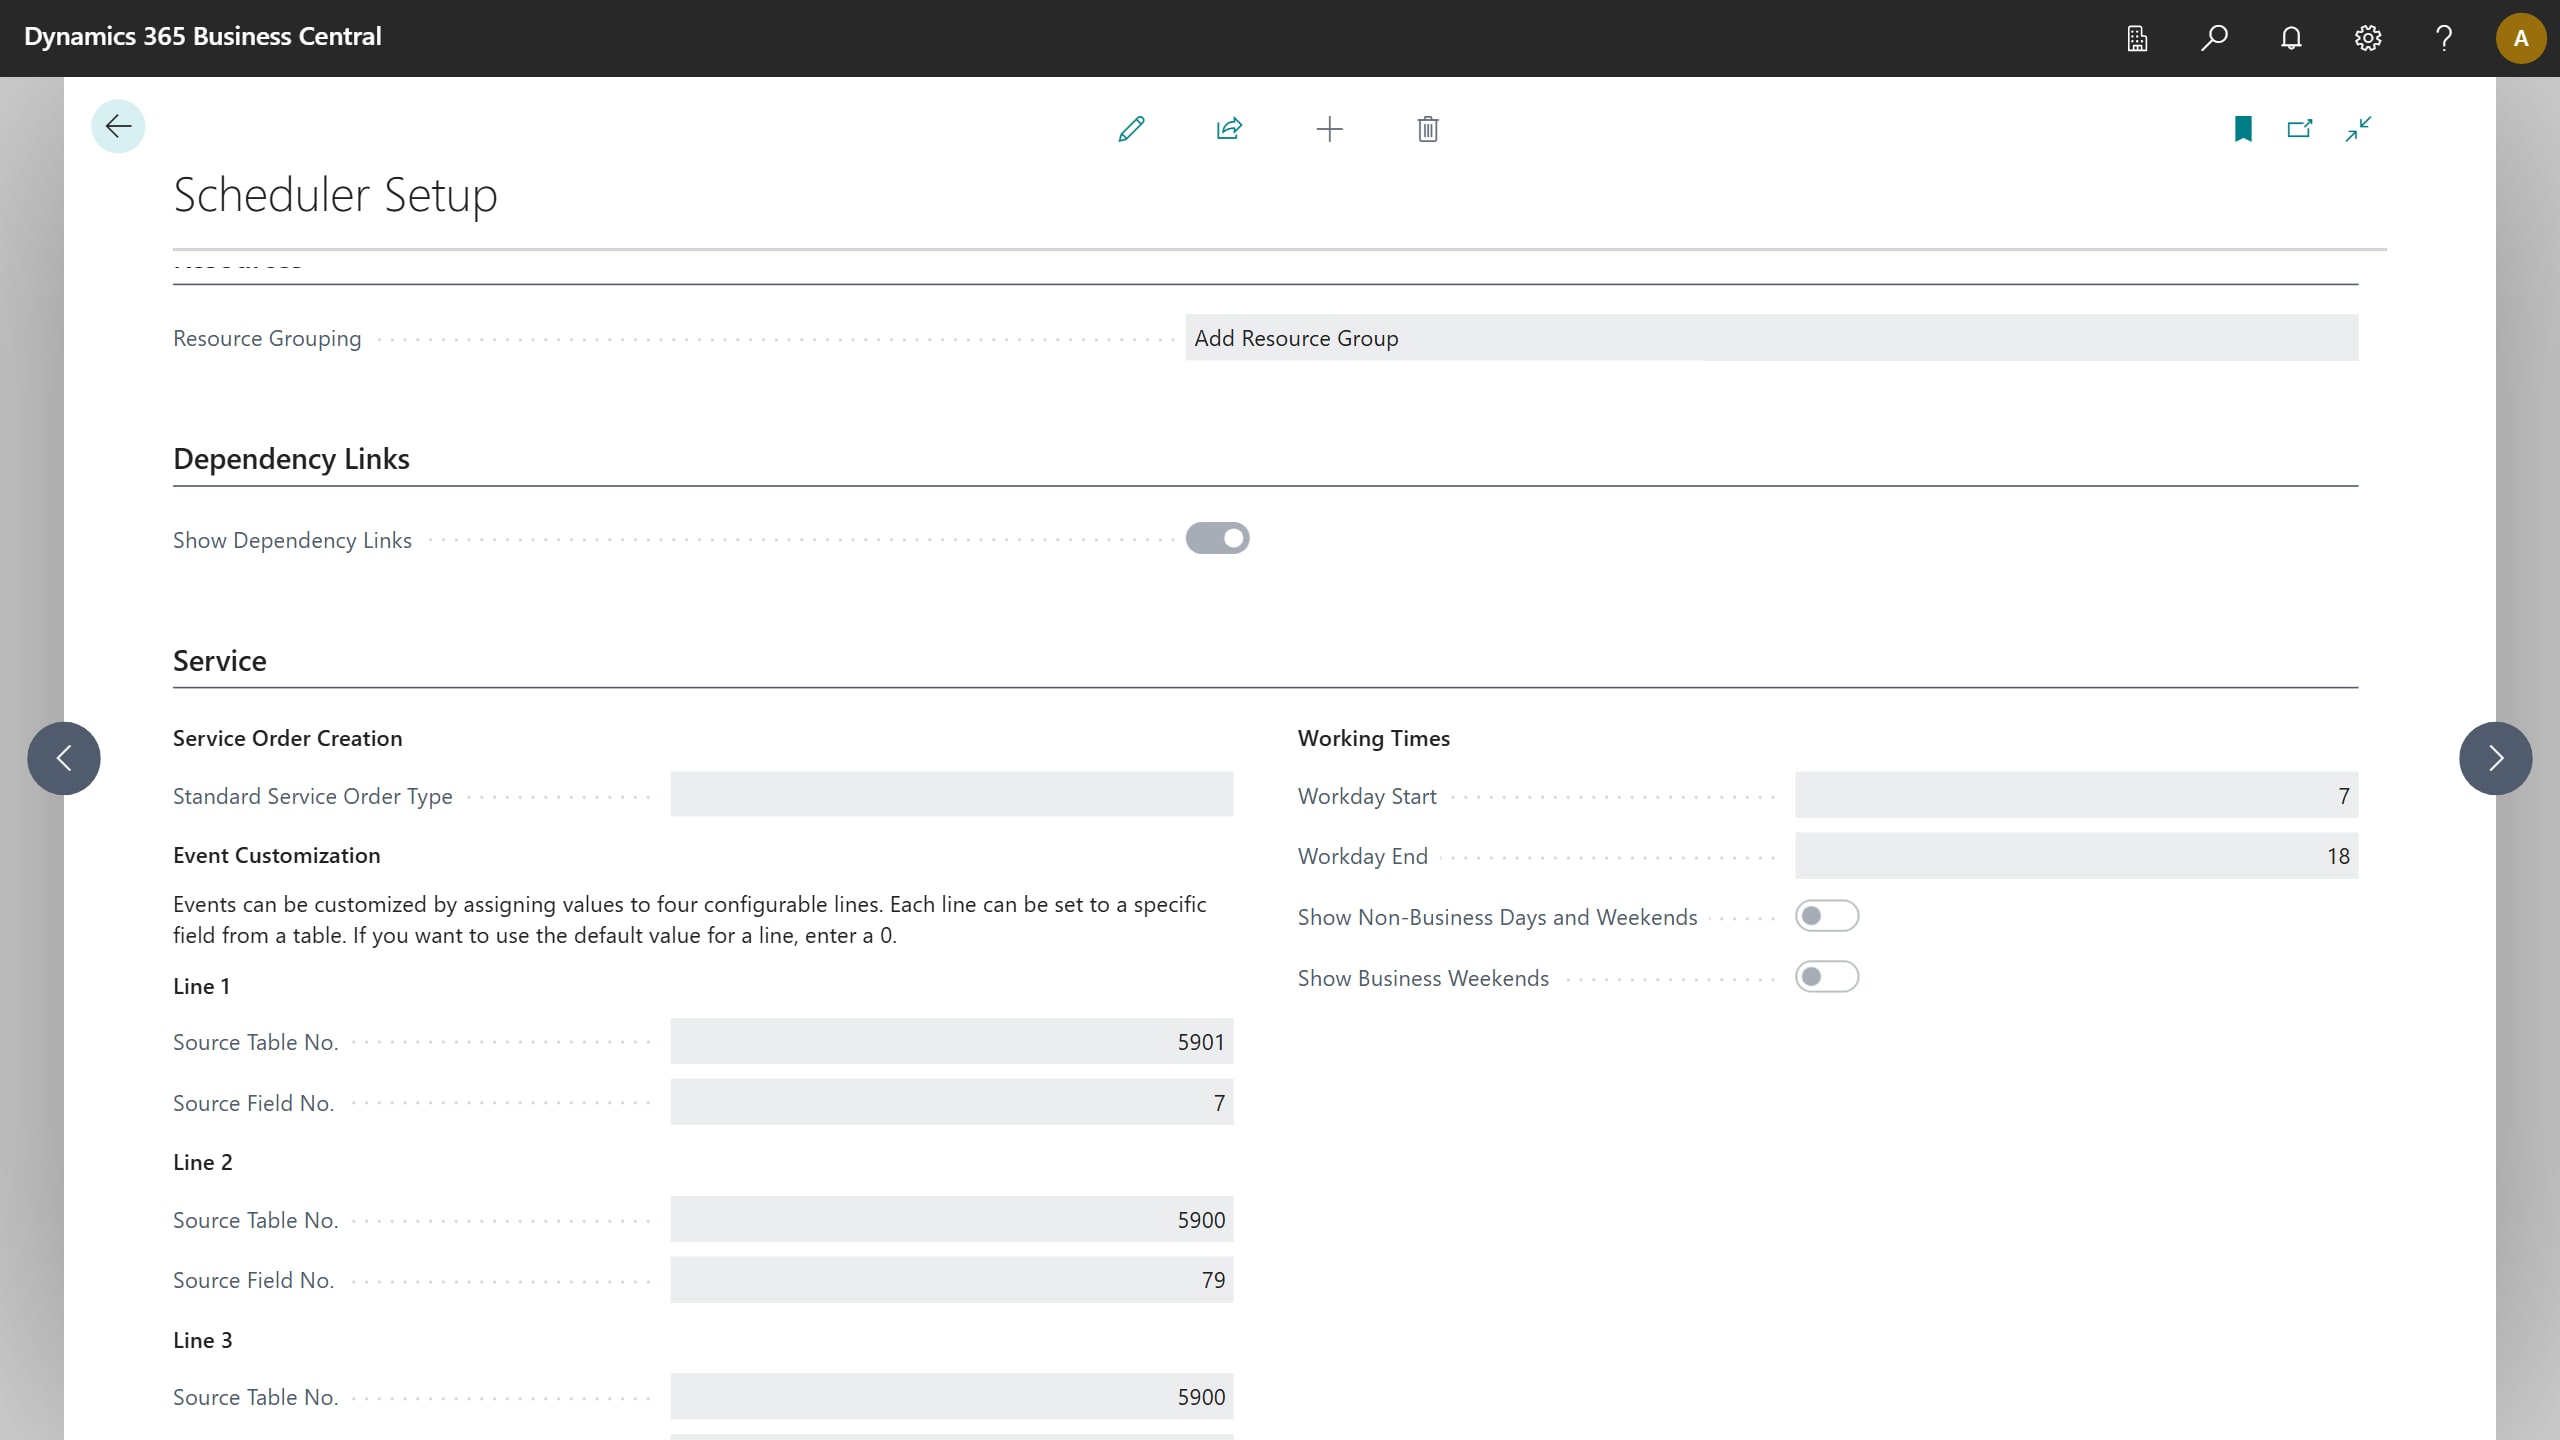The width and height of the screenshot is (2560, 1440).
Task: Delete record with trash icon
Action: 1427,129
